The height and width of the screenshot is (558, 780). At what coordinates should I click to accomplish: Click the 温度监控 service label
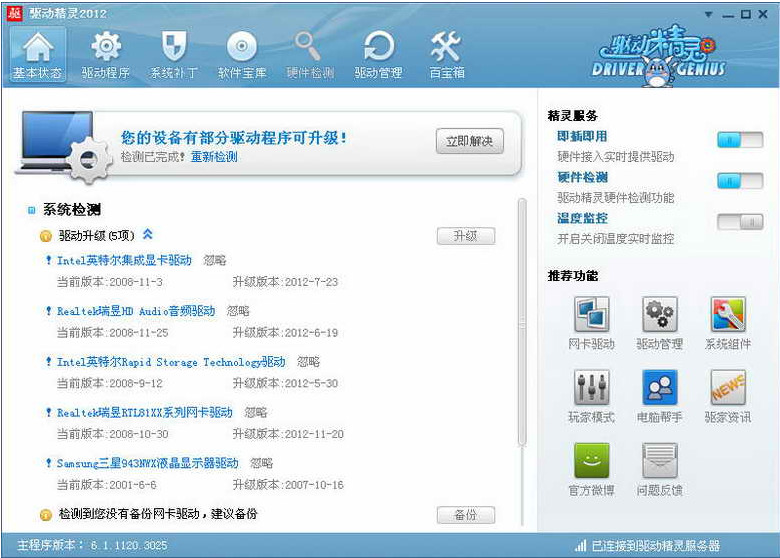pos(582,218)
